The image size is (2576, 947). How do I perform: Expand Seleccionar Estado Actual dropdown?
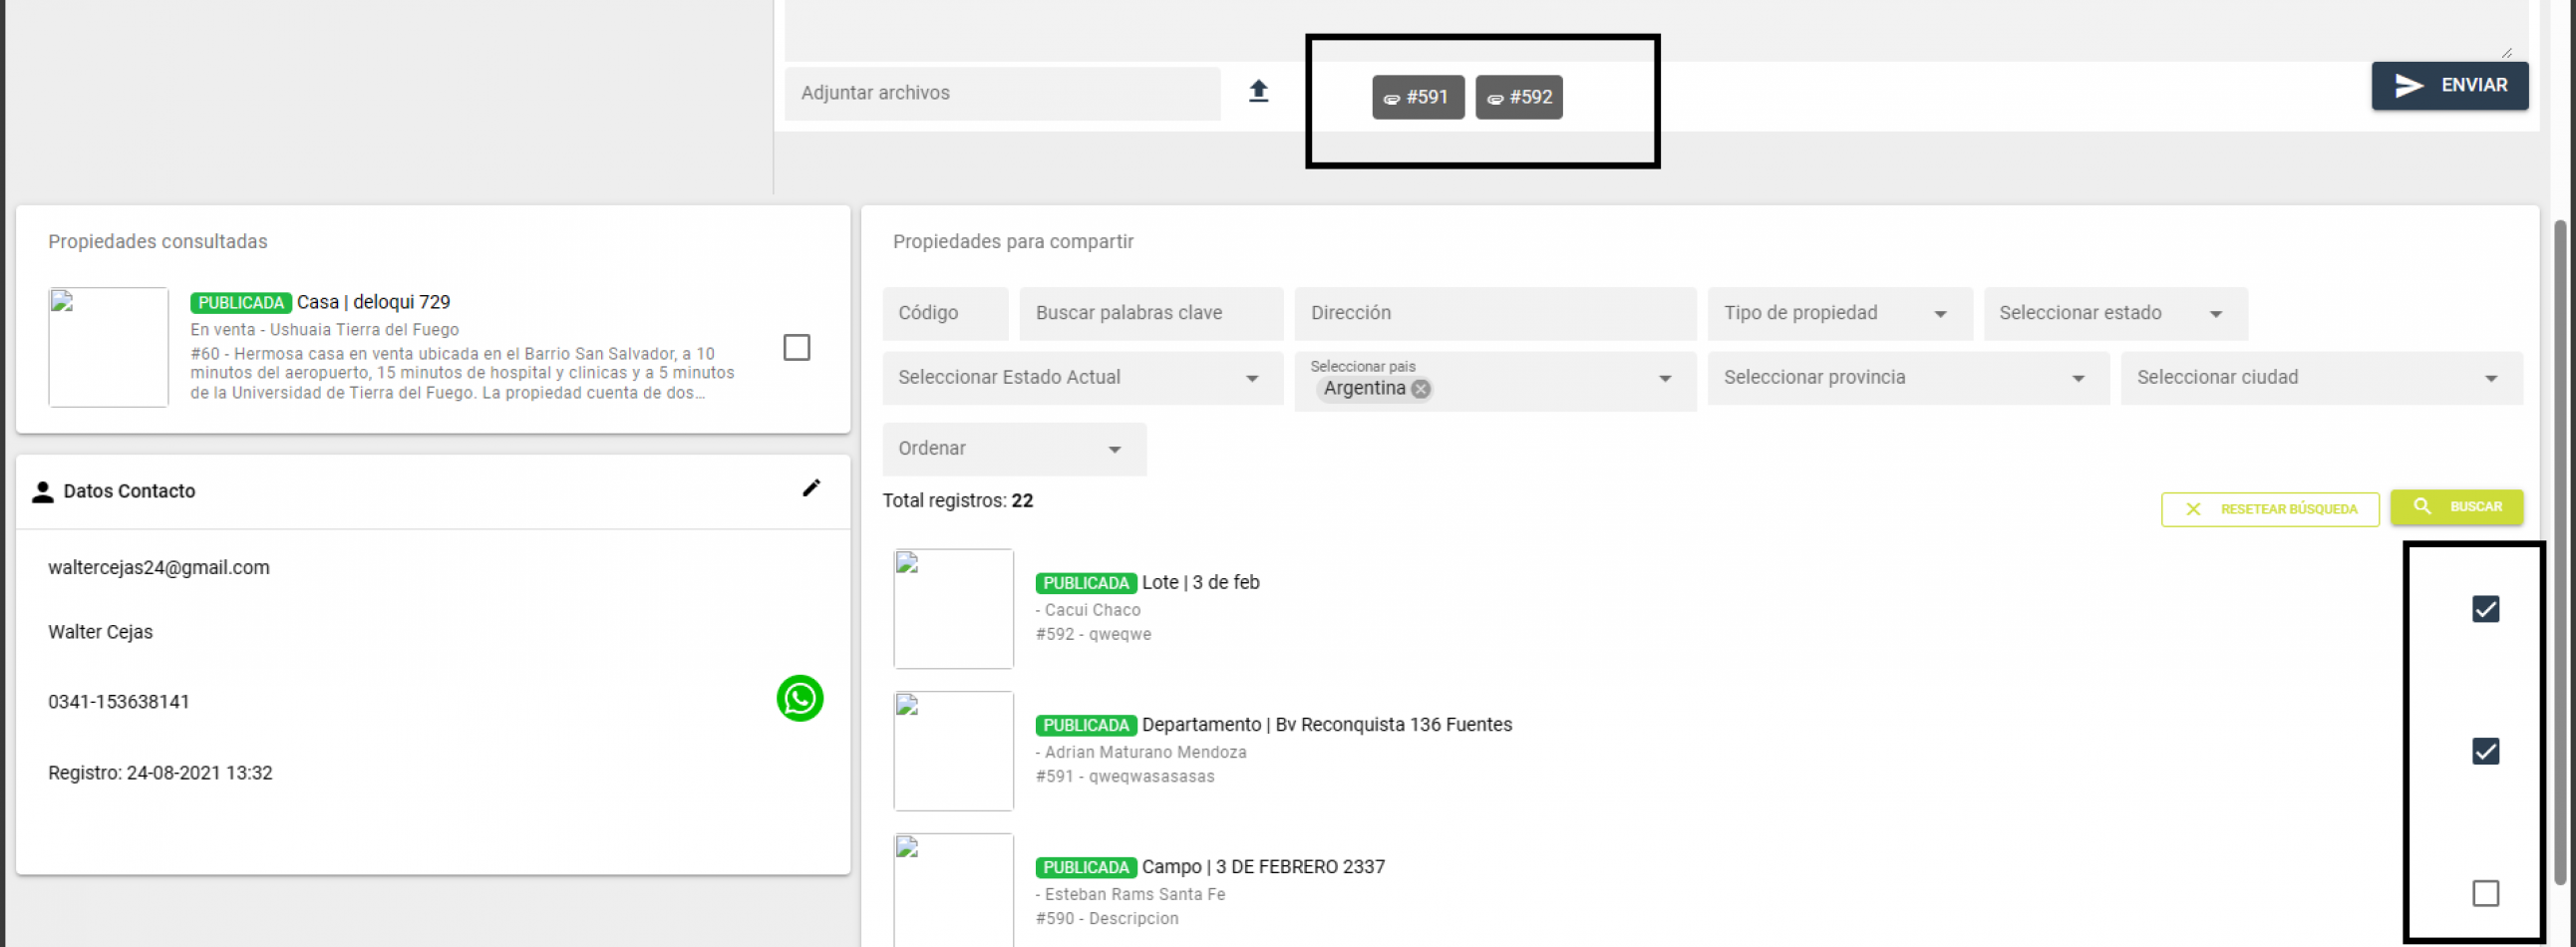tap(1081, 378)
